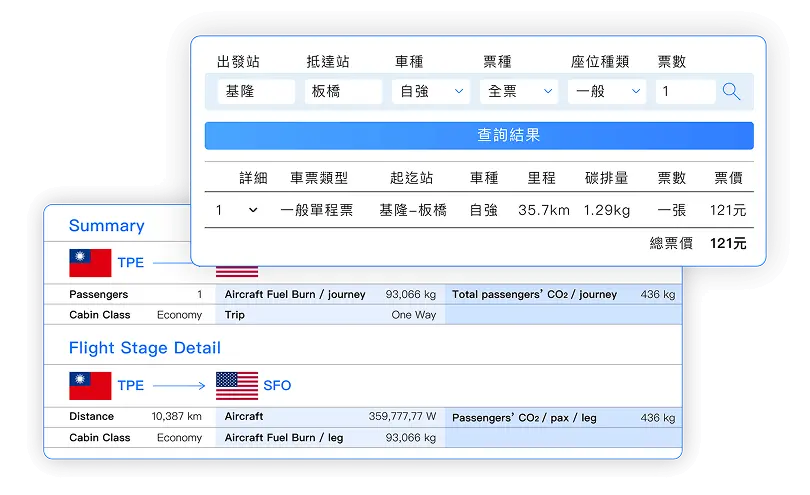Click the 436 kg value in Summary
This screenshot has width=810, height=495.
658,295
